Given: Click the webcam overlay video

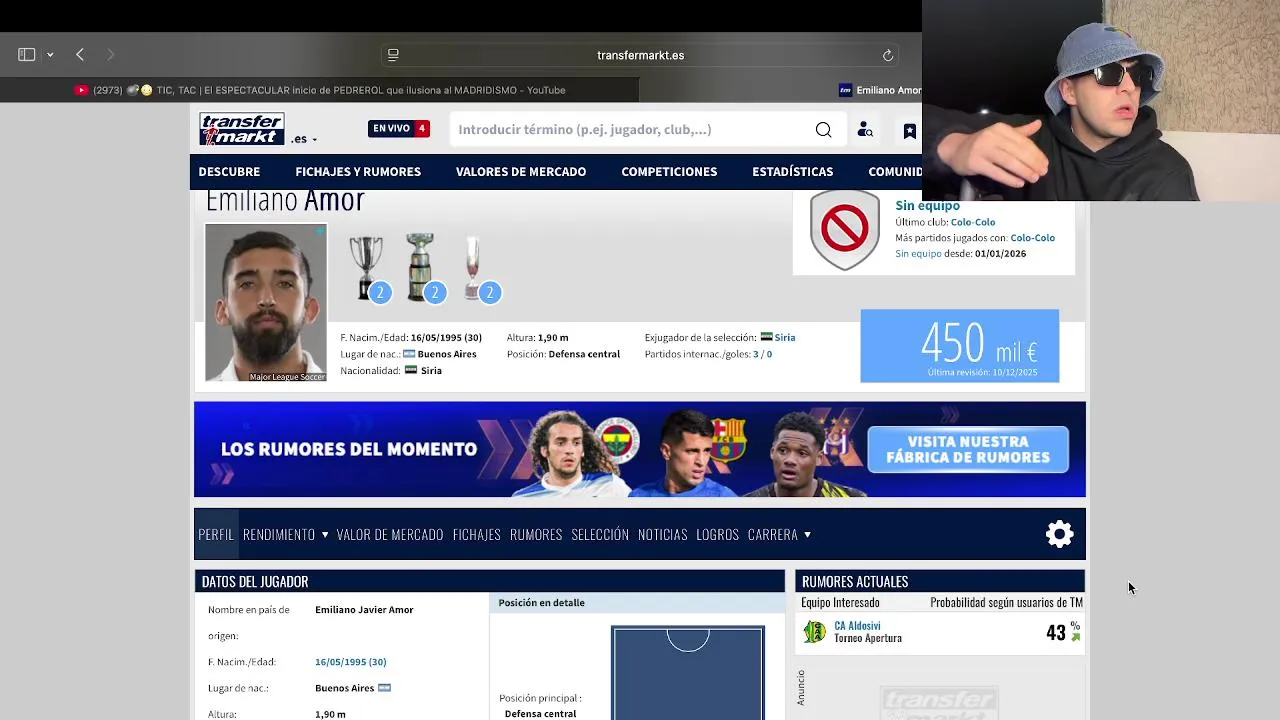Looking at the screenshot, I should point(1101,100).
